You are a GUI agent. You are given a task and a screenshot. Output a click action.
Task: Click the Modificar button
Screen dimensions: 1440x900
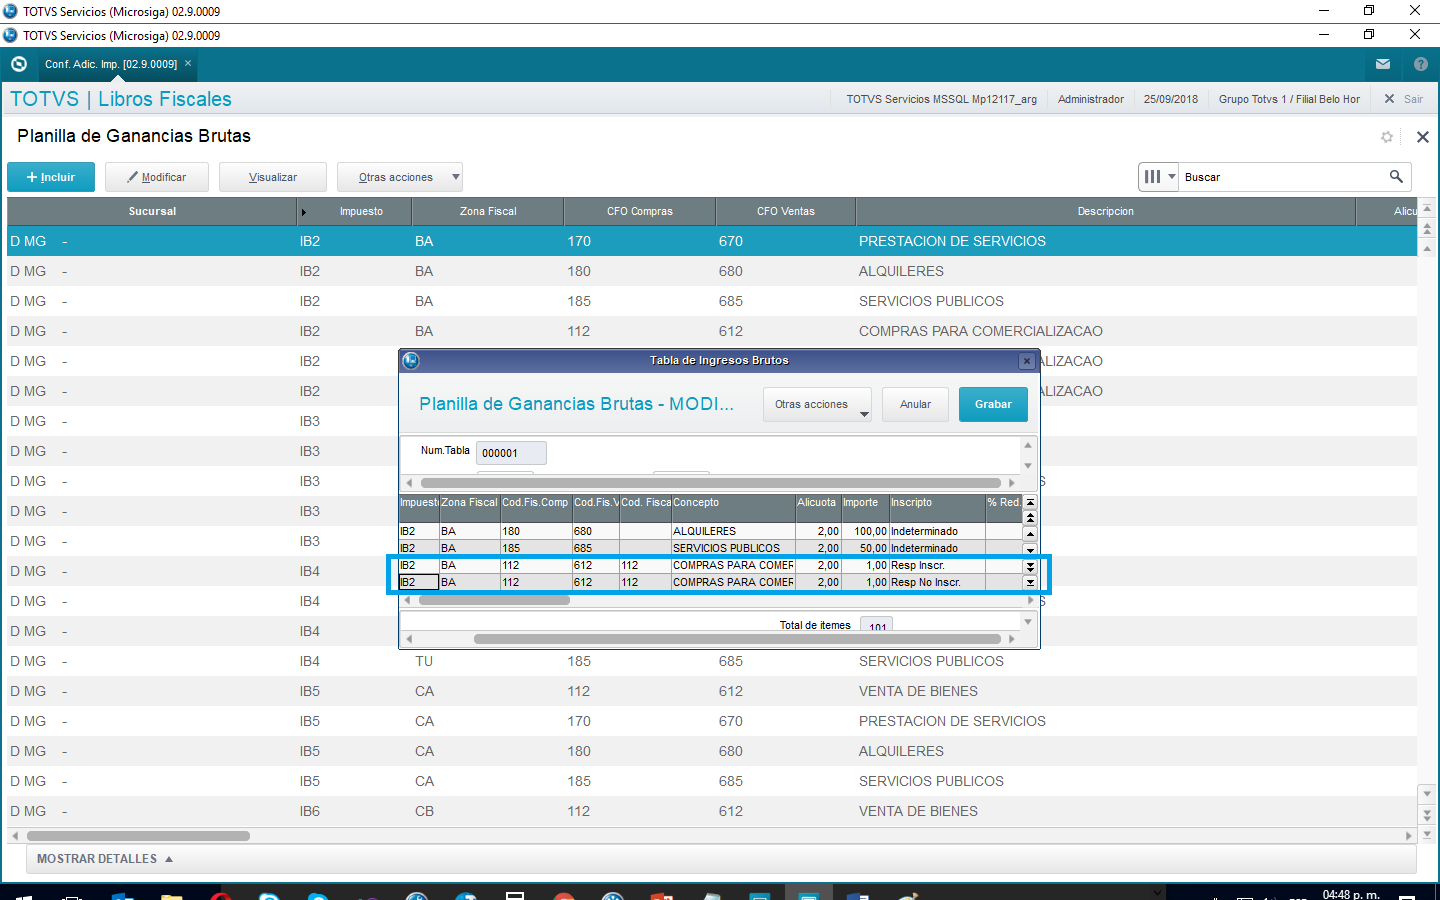pyautogui.click(x=157, y=177)
